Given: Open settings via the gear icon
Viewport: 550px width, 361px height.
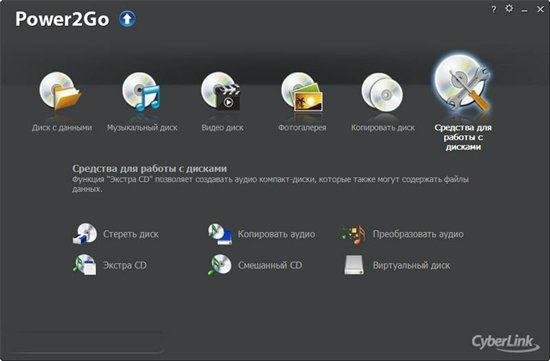Looking at the screenshot, I should point(509,9).
